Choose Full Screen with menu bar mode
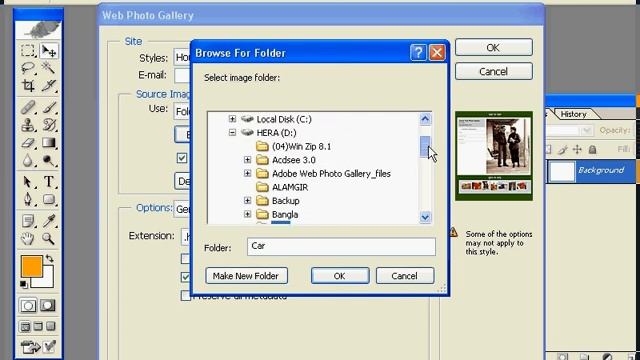 (38, 327)
